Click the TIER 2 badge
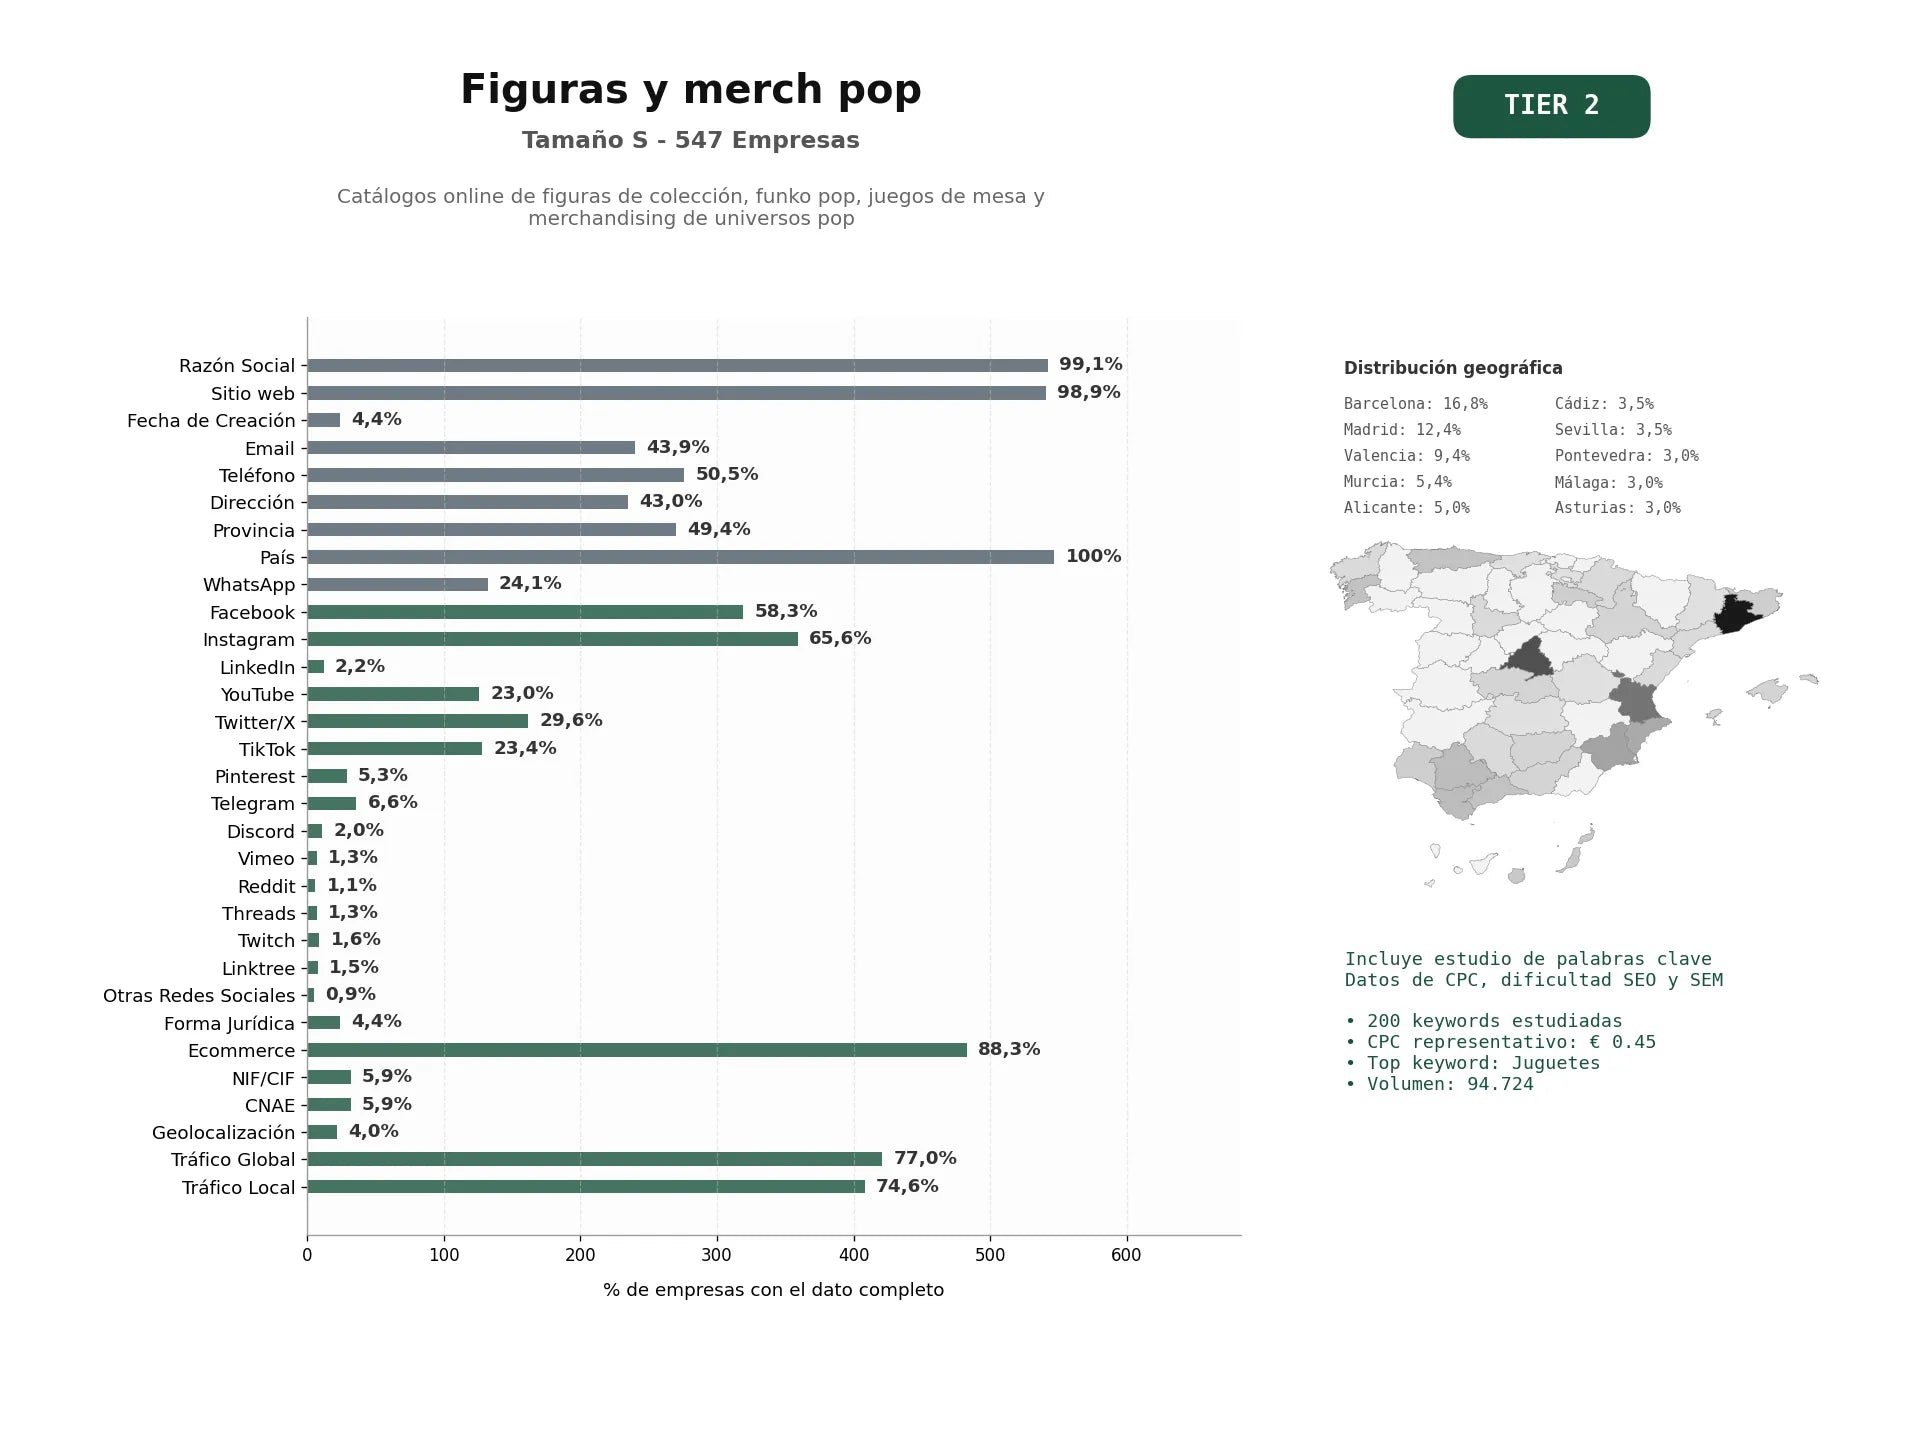The width and height of the screenshot is (1920, 1440). click(1551, 106)
